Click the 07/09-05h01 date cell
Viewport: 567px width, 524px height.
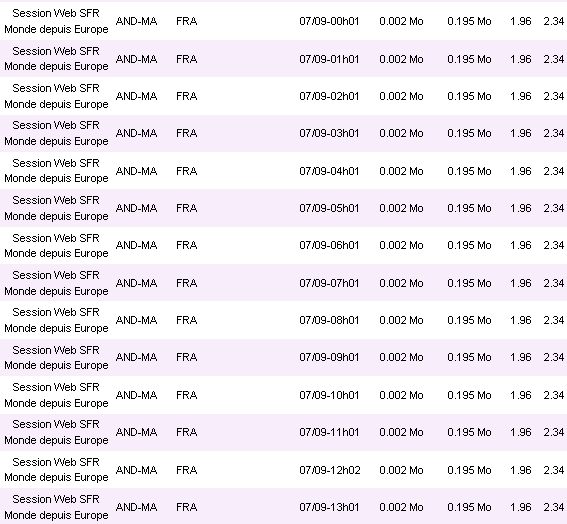pos(329,208)
